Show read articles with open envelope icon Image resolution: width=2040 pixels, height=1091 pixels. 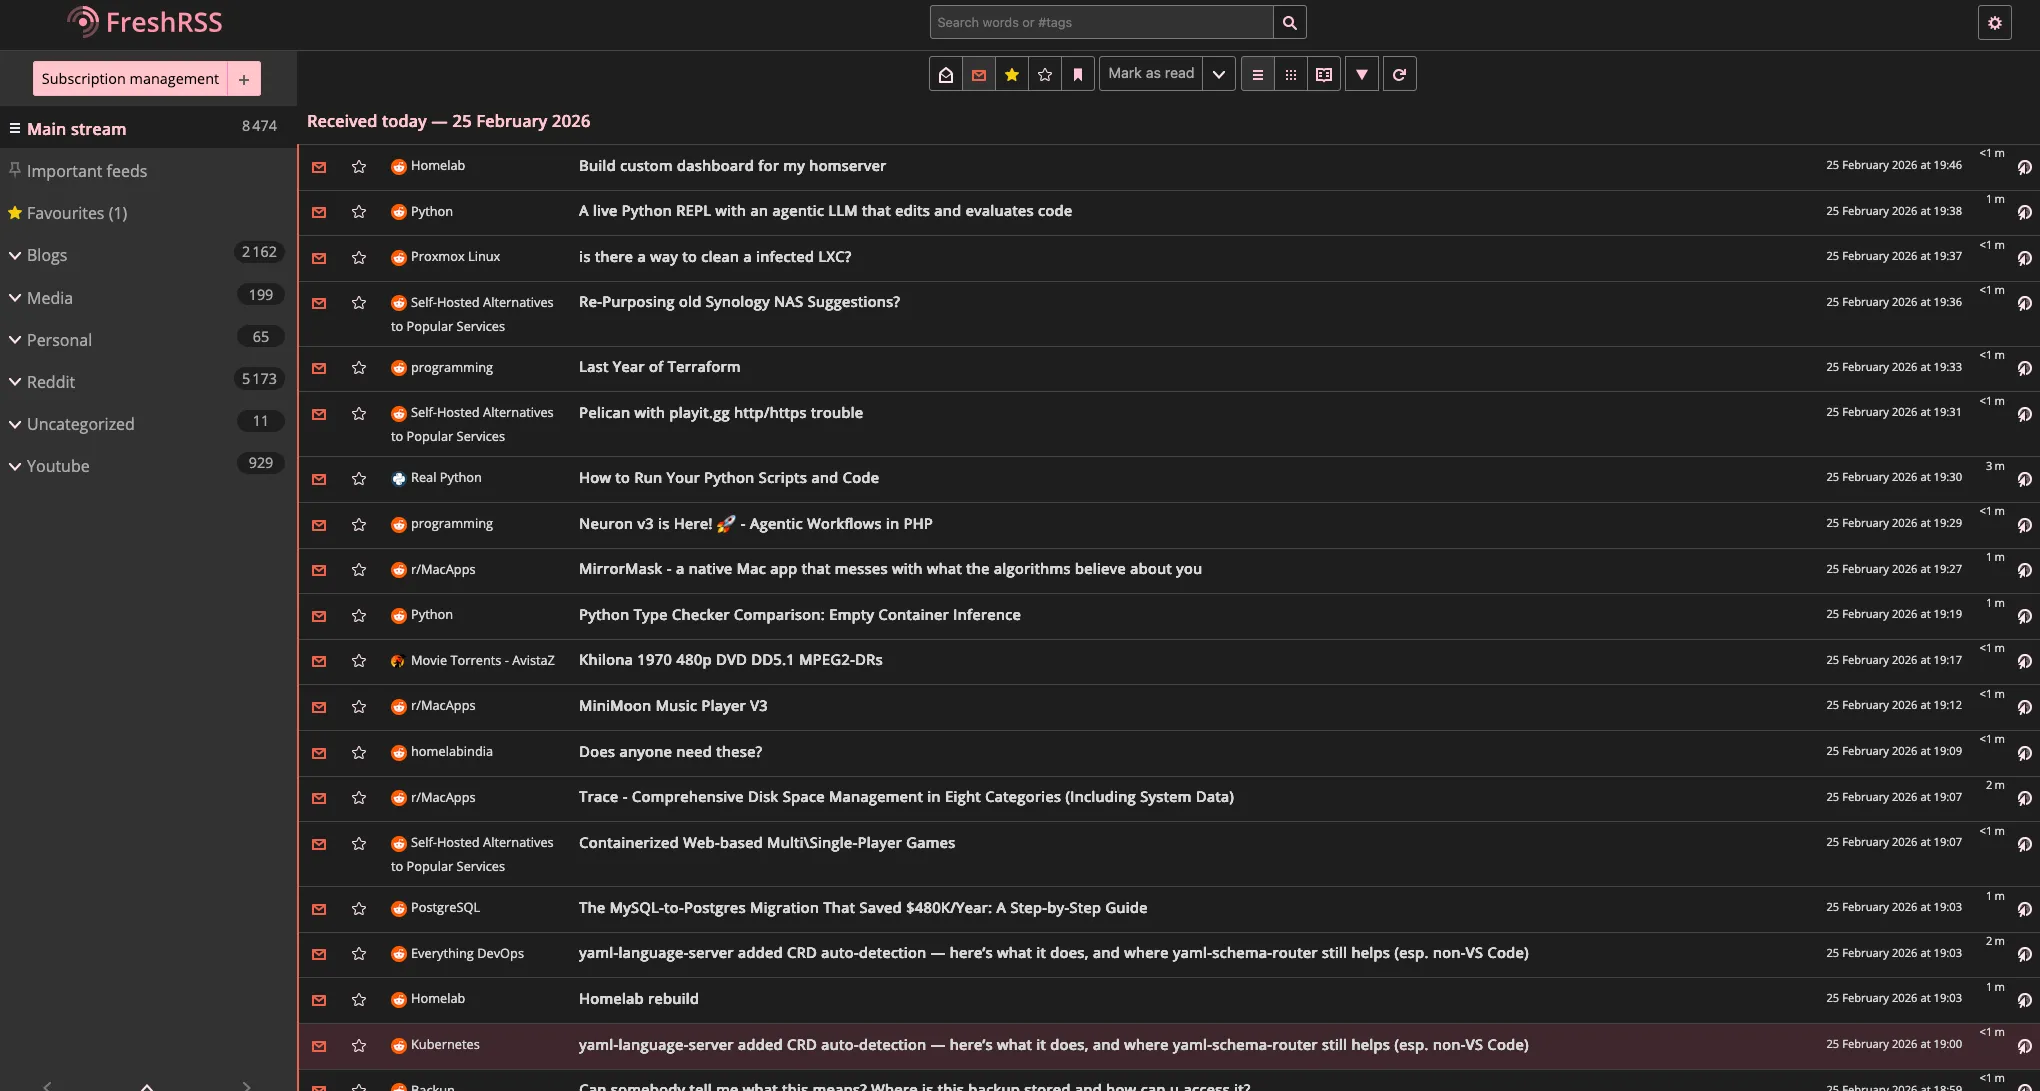946,74
